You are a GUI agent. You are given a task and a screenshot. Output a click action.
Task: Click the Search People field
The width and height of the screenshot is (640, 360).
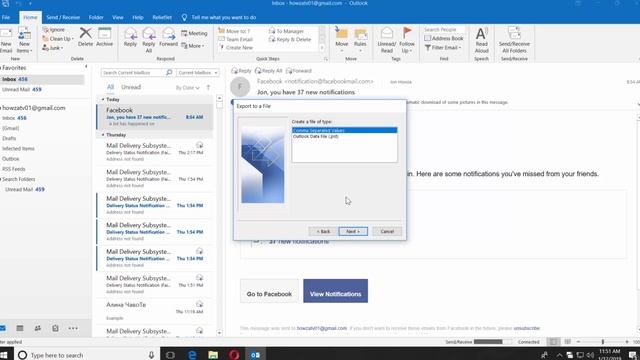pyautogui.click(x=443, y=30)
